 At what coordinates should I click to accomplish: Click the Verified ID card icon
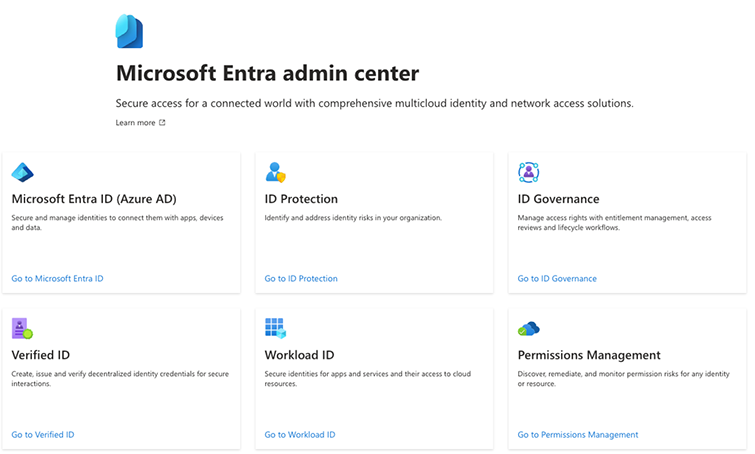click(x=22, y=328)
